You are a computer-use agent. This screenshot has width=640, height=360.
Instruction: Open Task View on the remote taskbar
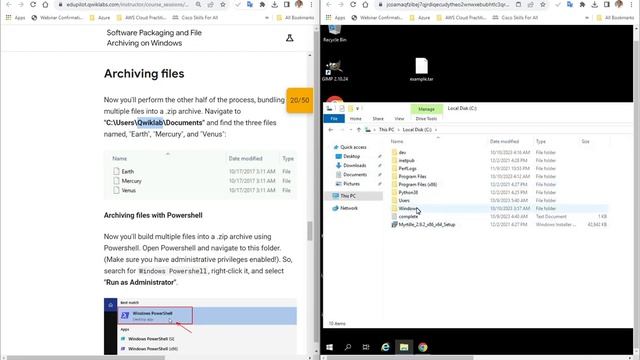[366, 347]
